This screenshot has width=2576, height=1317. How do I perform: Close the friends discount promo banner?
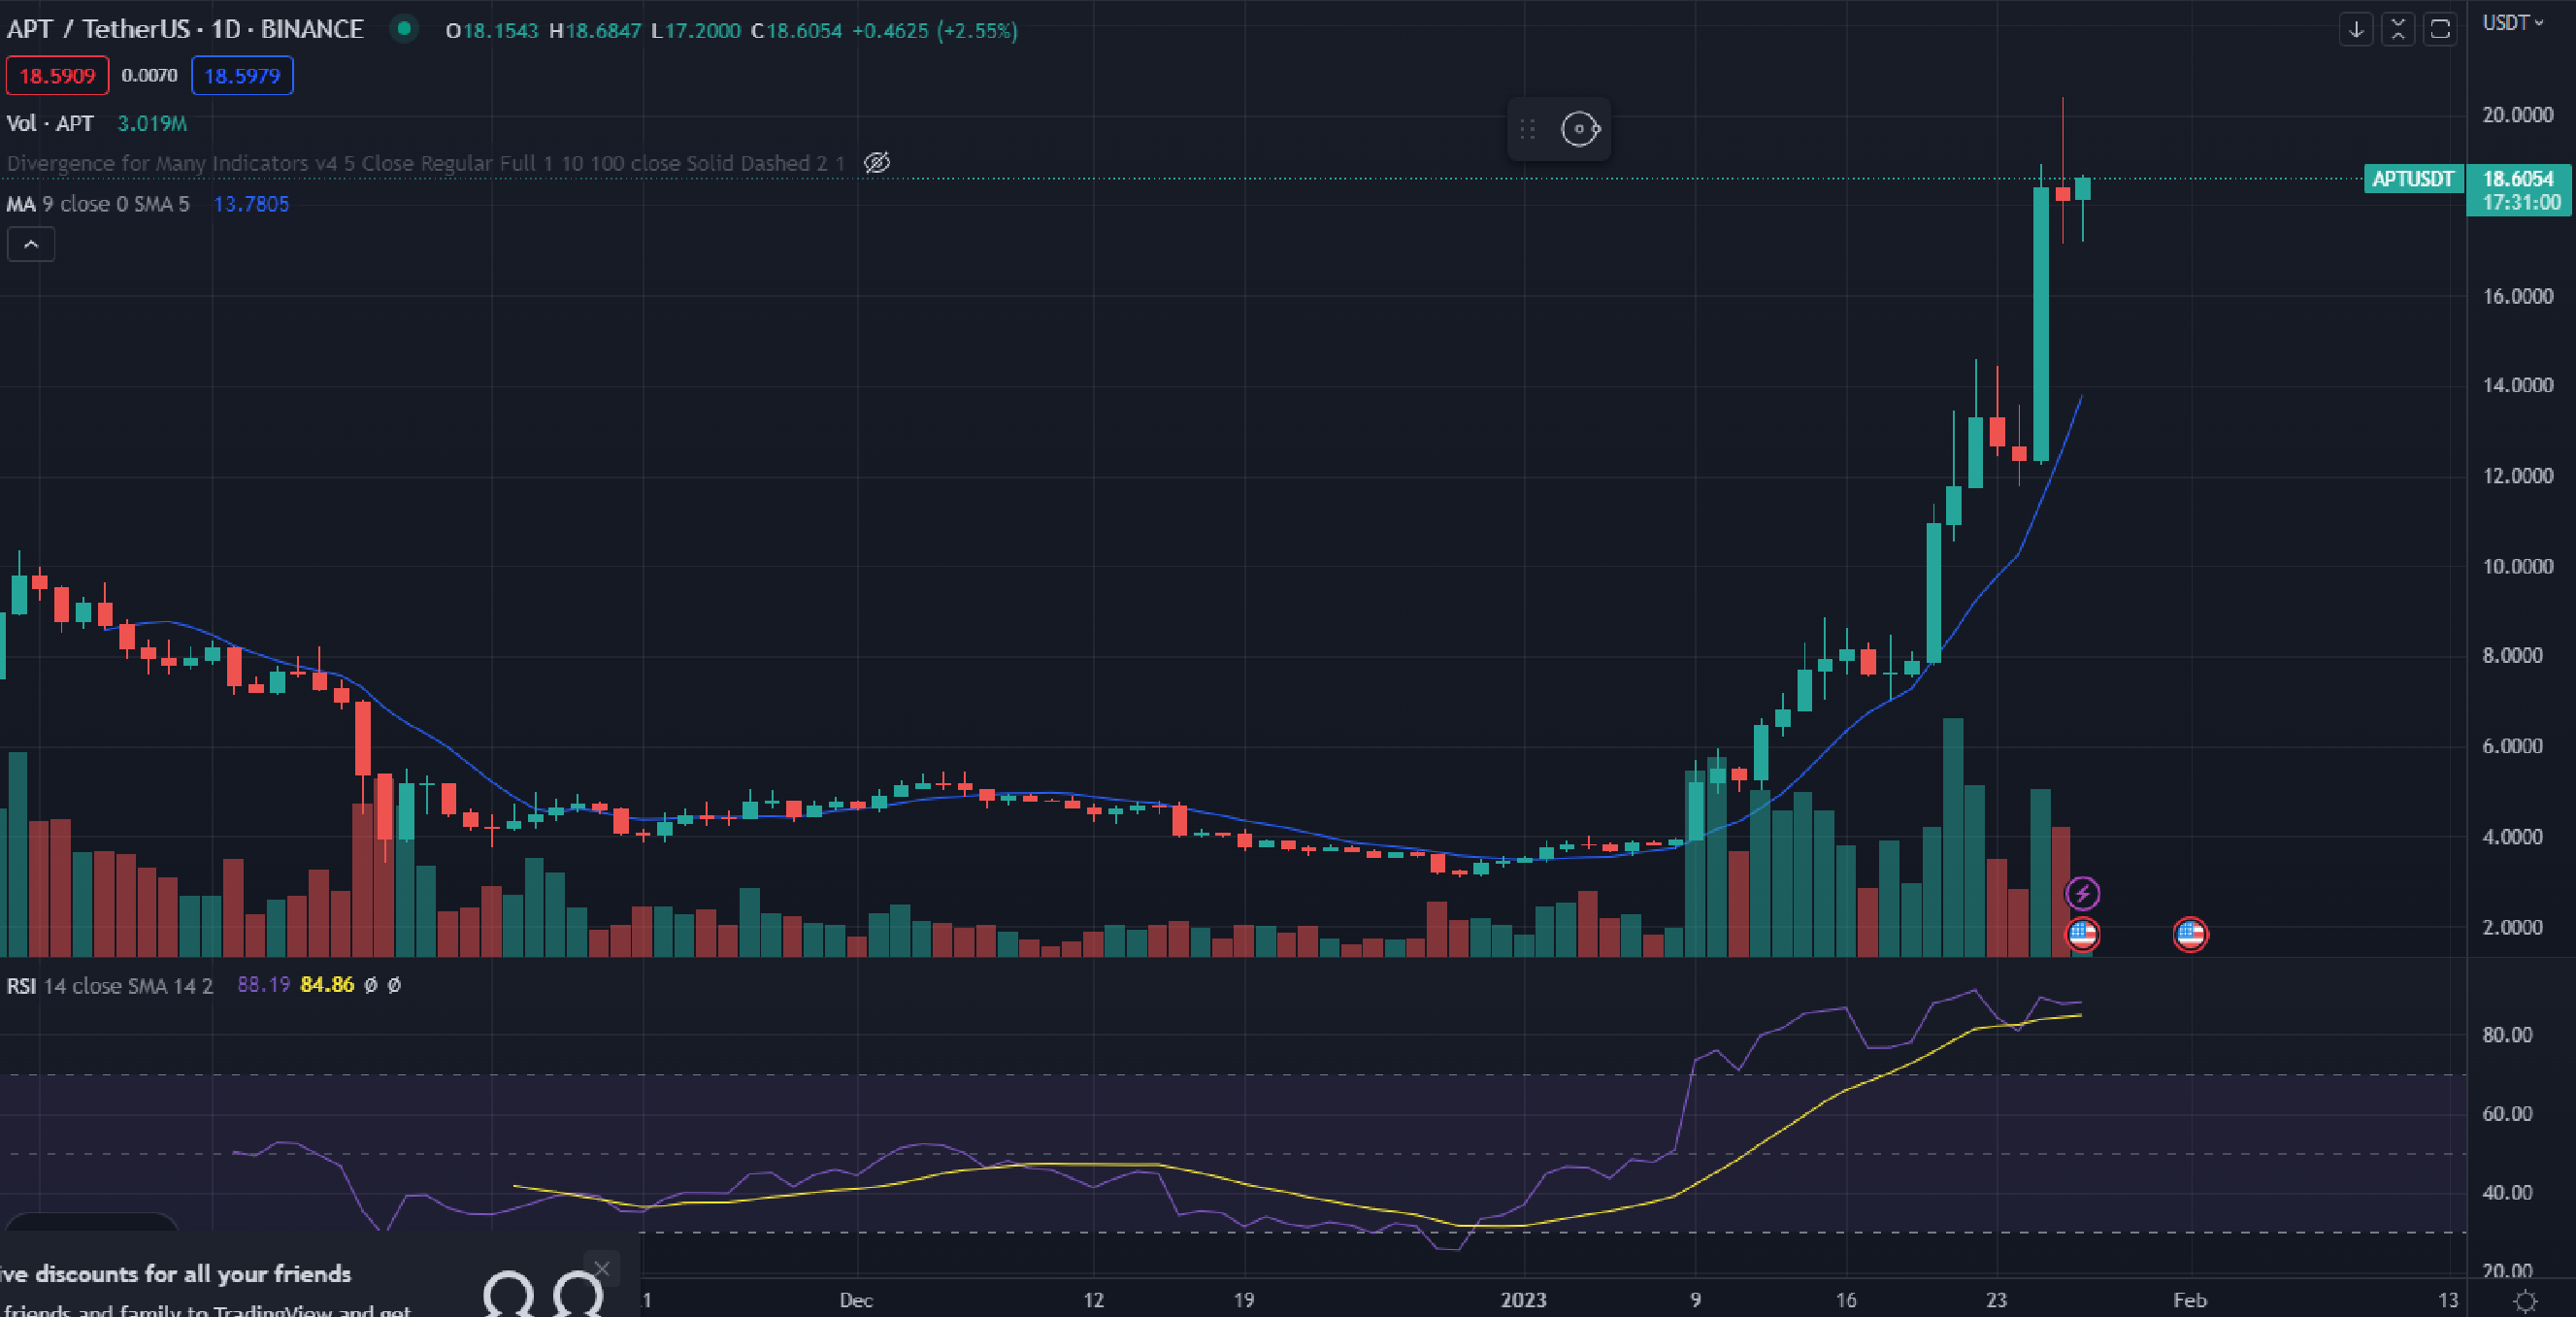[x=601, y=1268]
